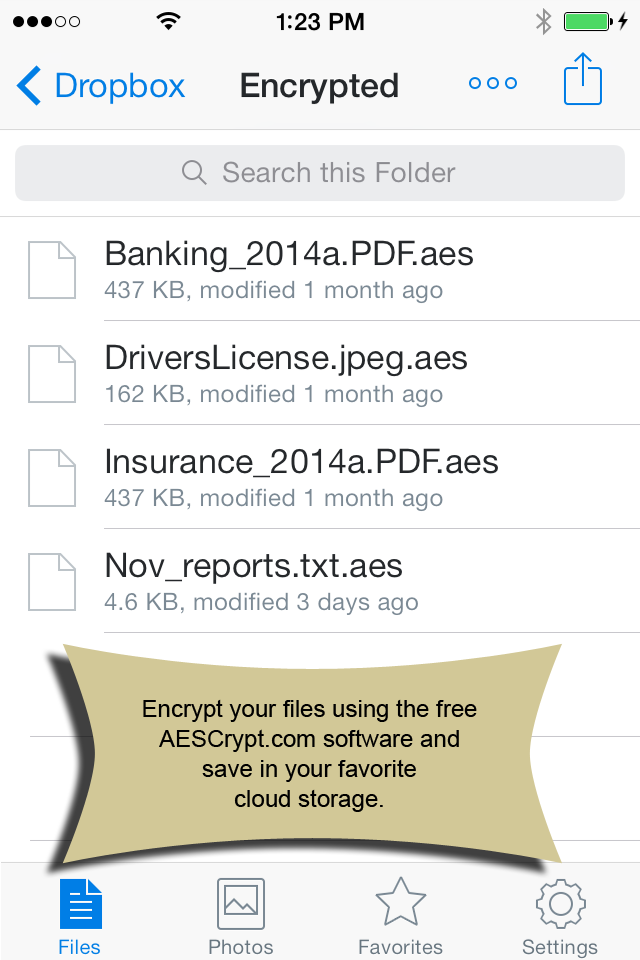This screenshot has width=640, height=960.
Task: Go back to Dropbox folder
Action: [101, 86]
